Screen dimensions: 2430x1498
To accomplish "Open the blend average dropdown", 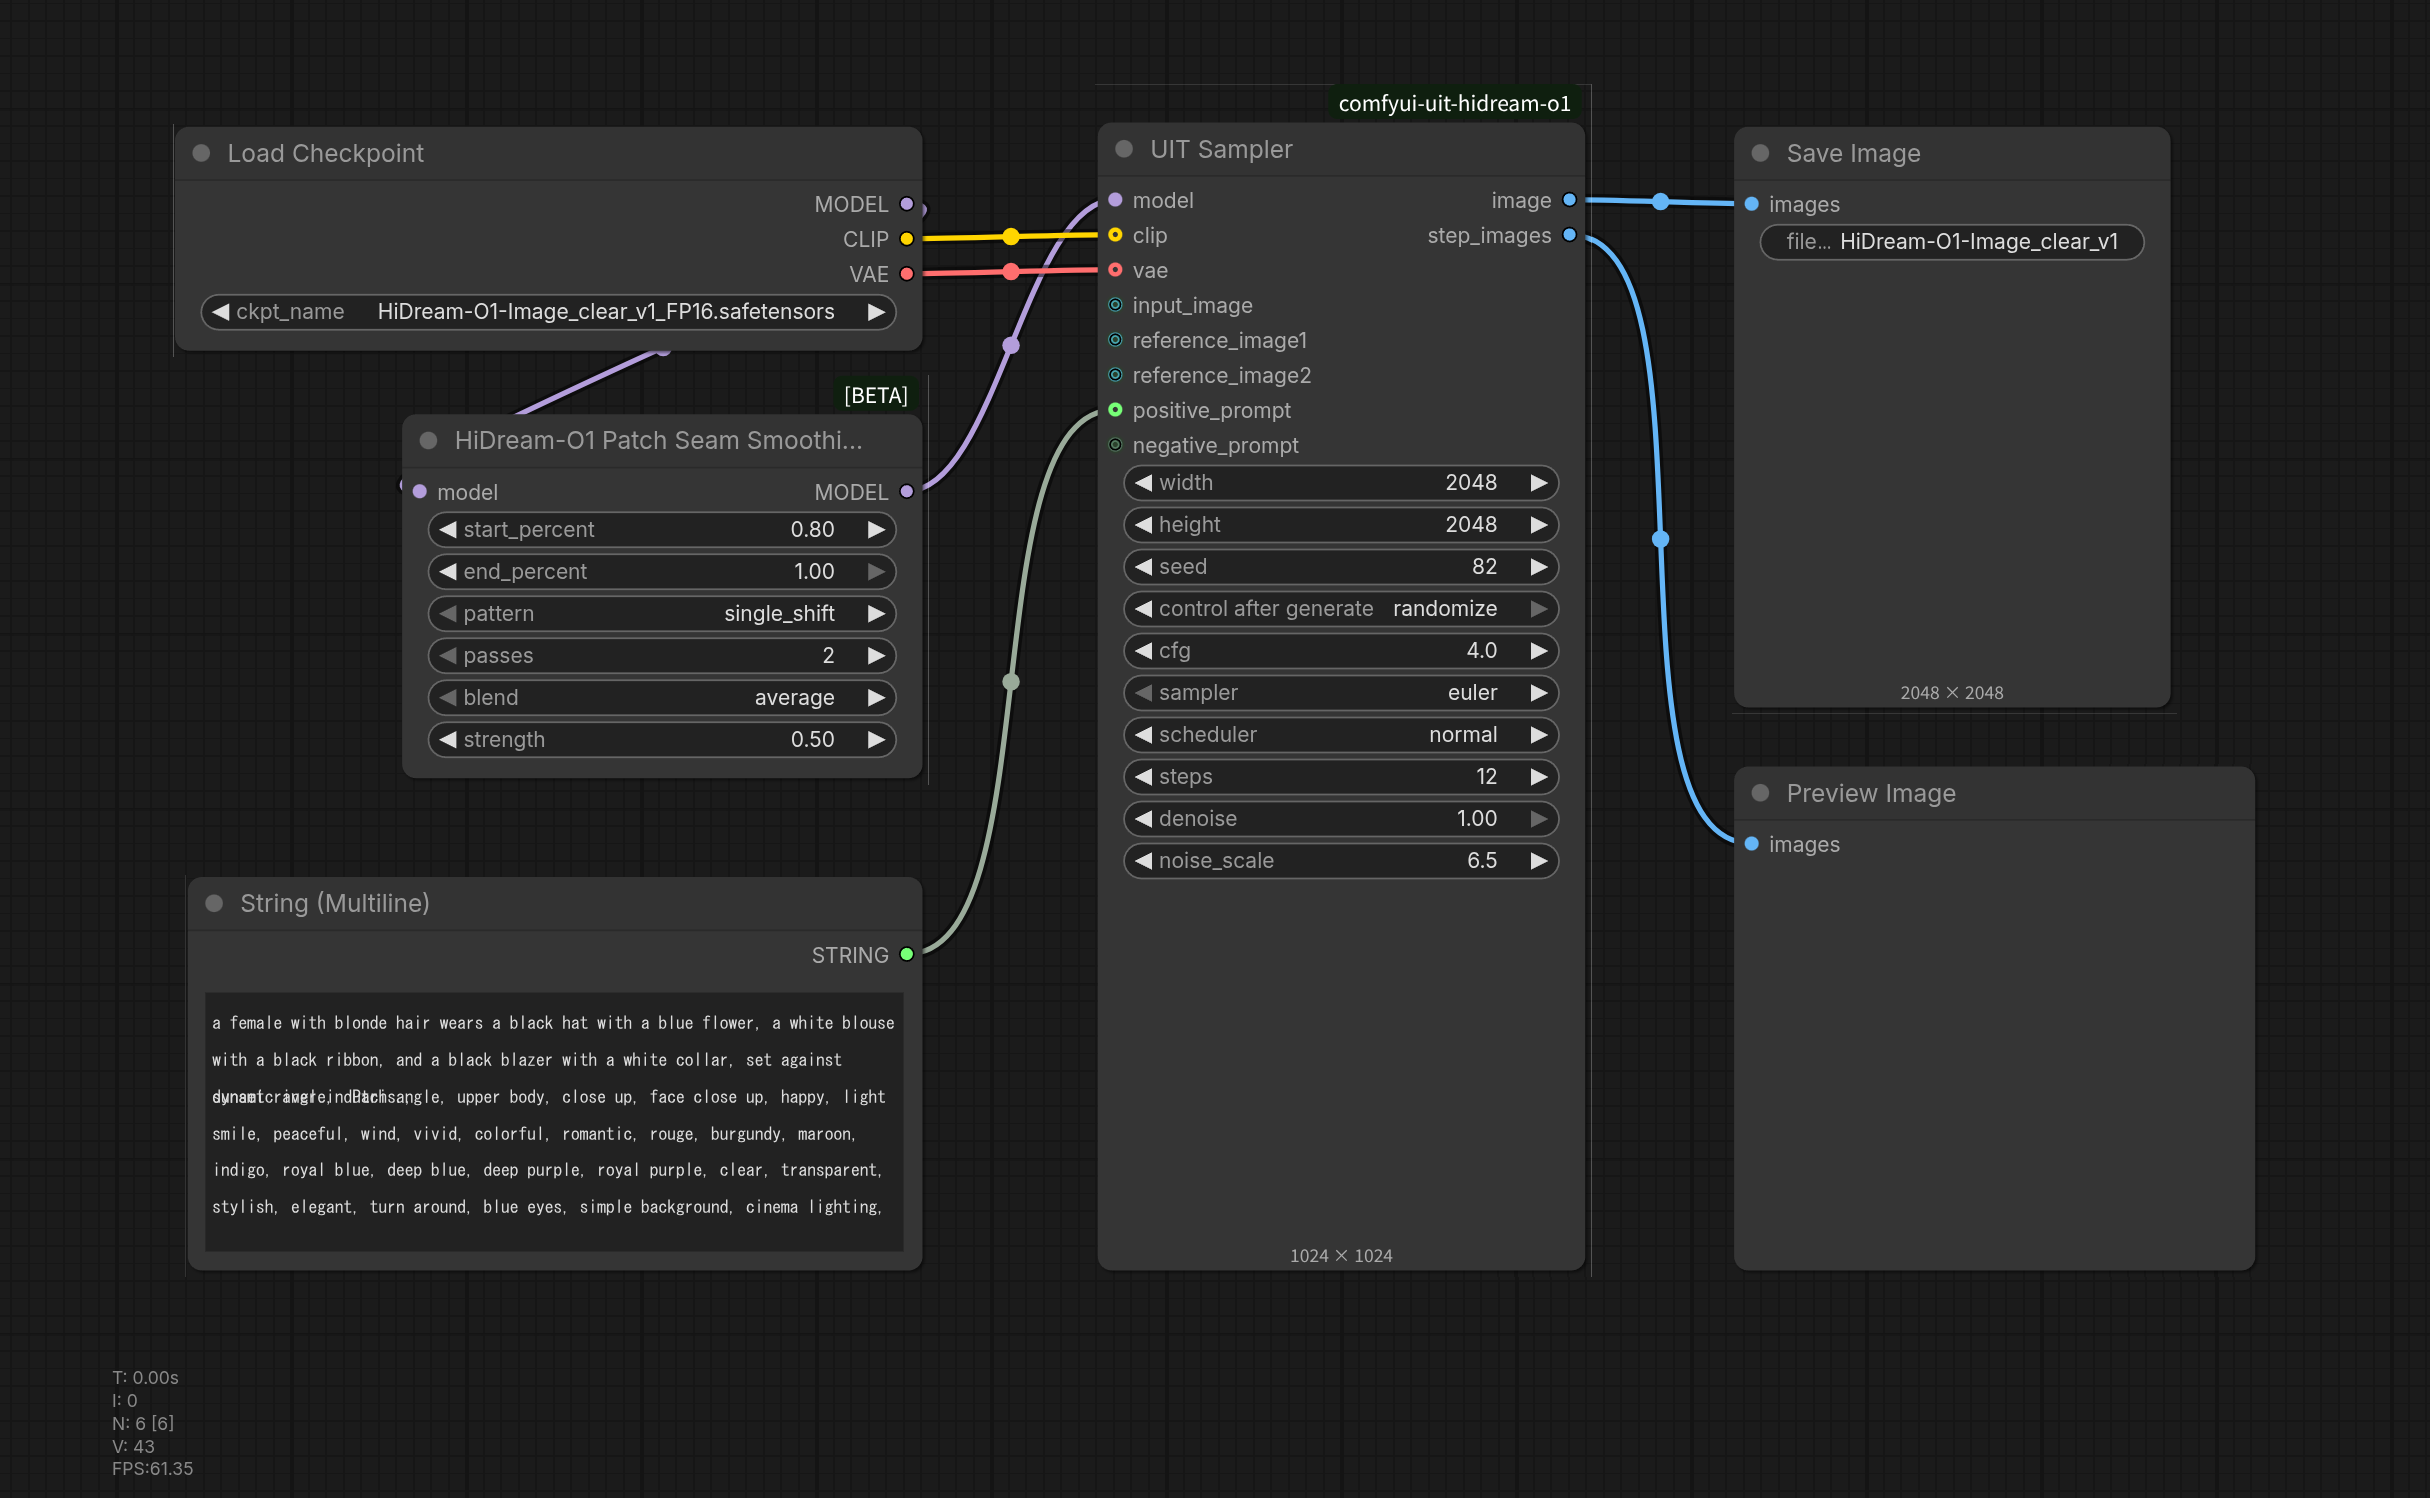I will point(662,698).
